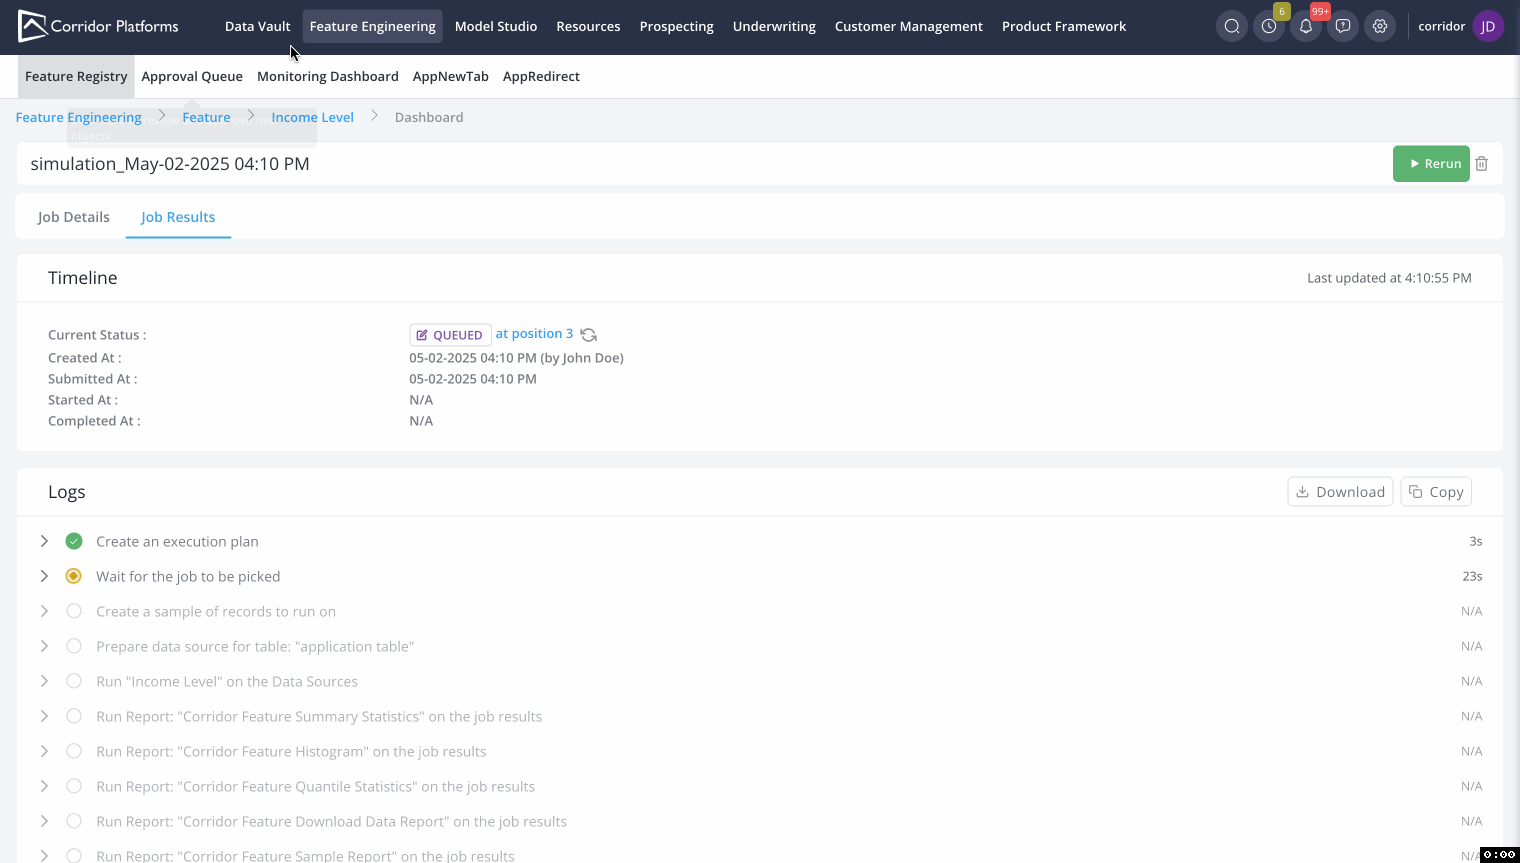This screenshot has width=1520, height=863.
Task: Click the JD user avatar
Action: tap(1488, 27)
